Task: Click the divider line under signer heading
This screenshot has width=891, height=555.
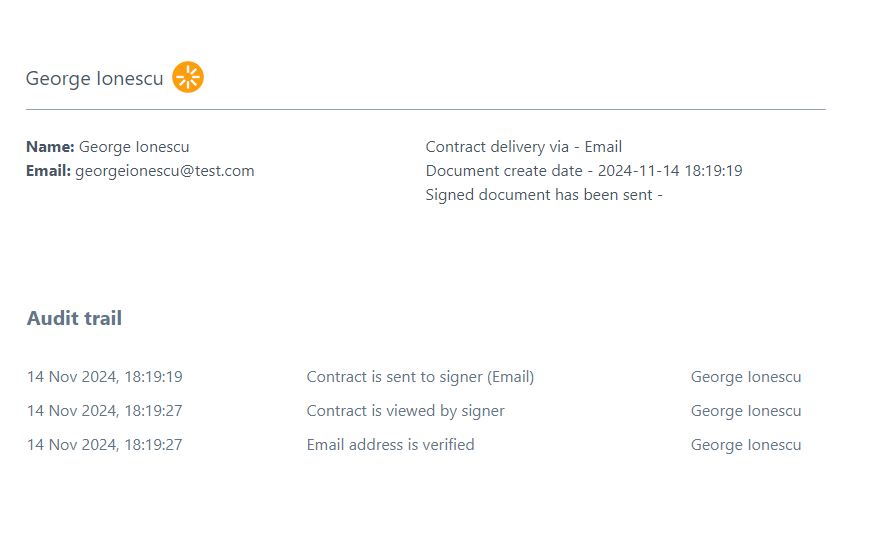Action: pos(426,109)
